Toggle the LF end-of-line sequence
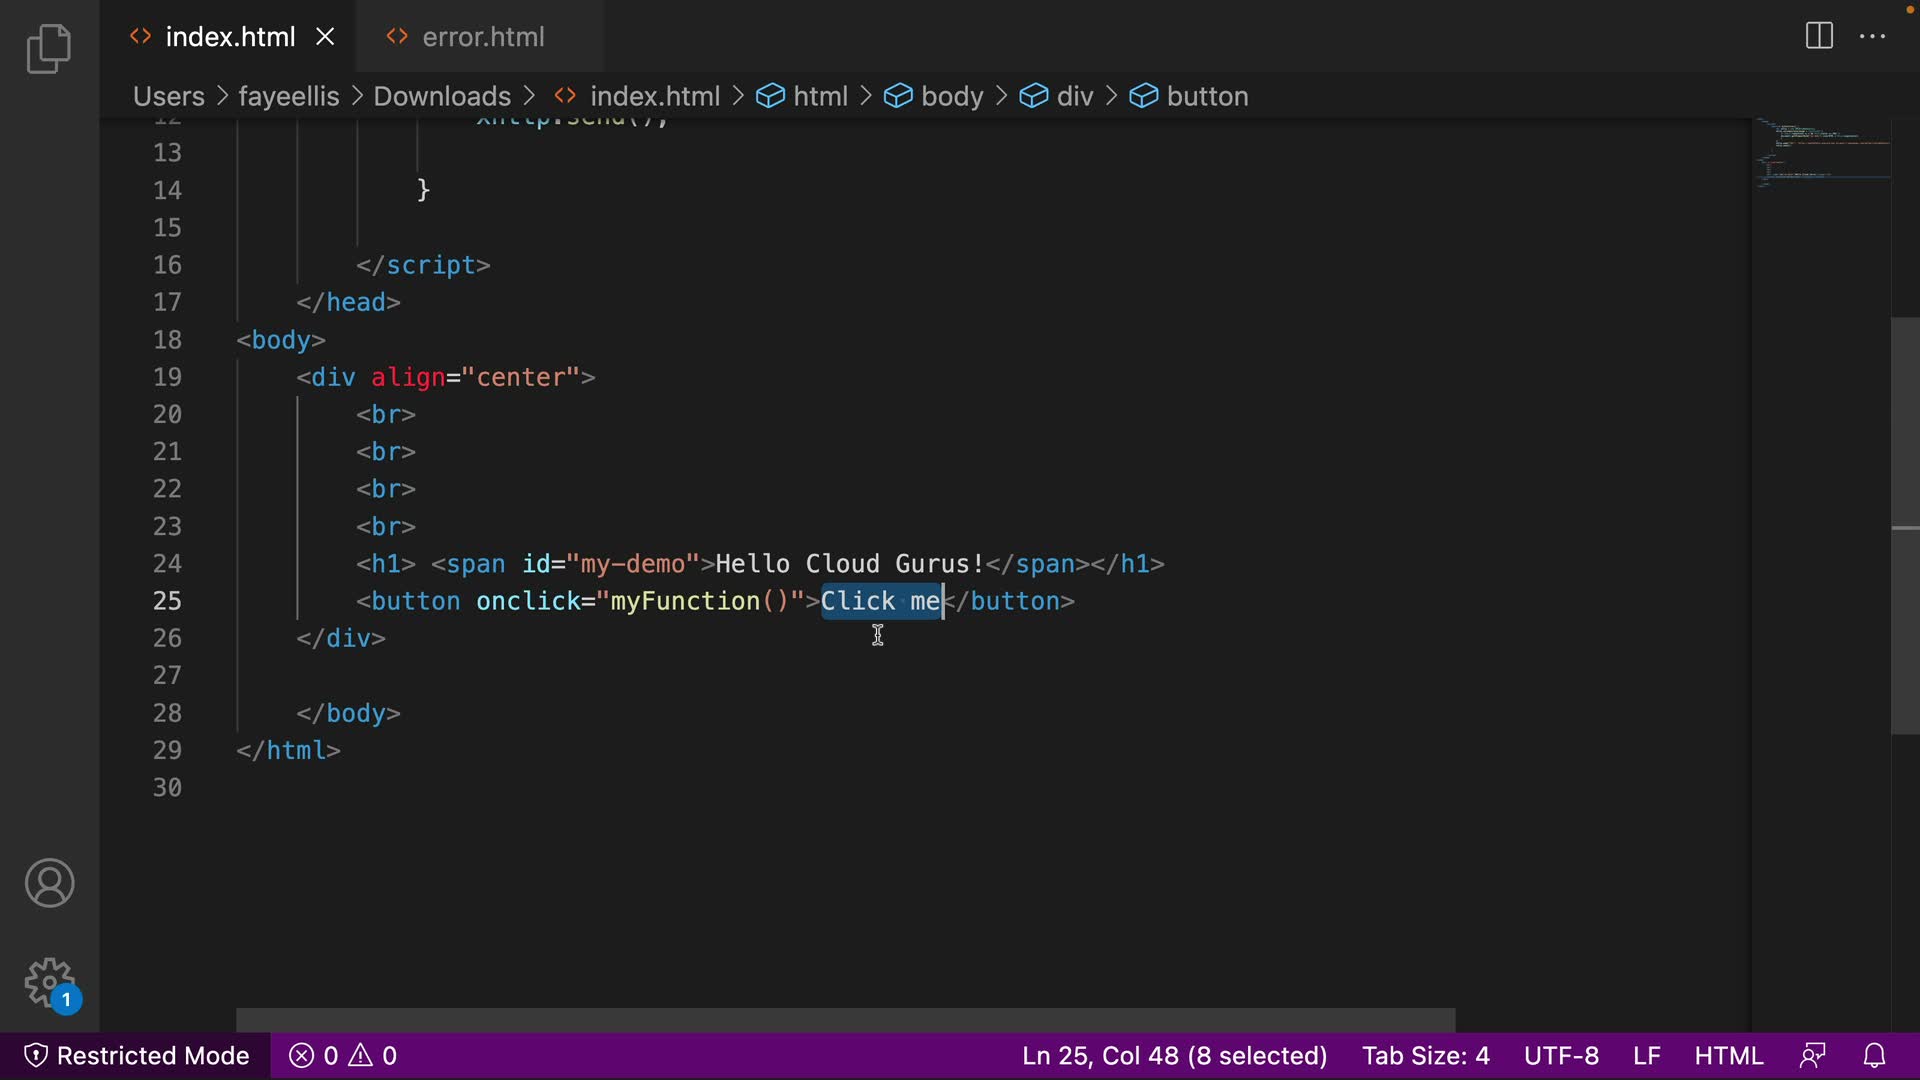 click(1646, 1056)
